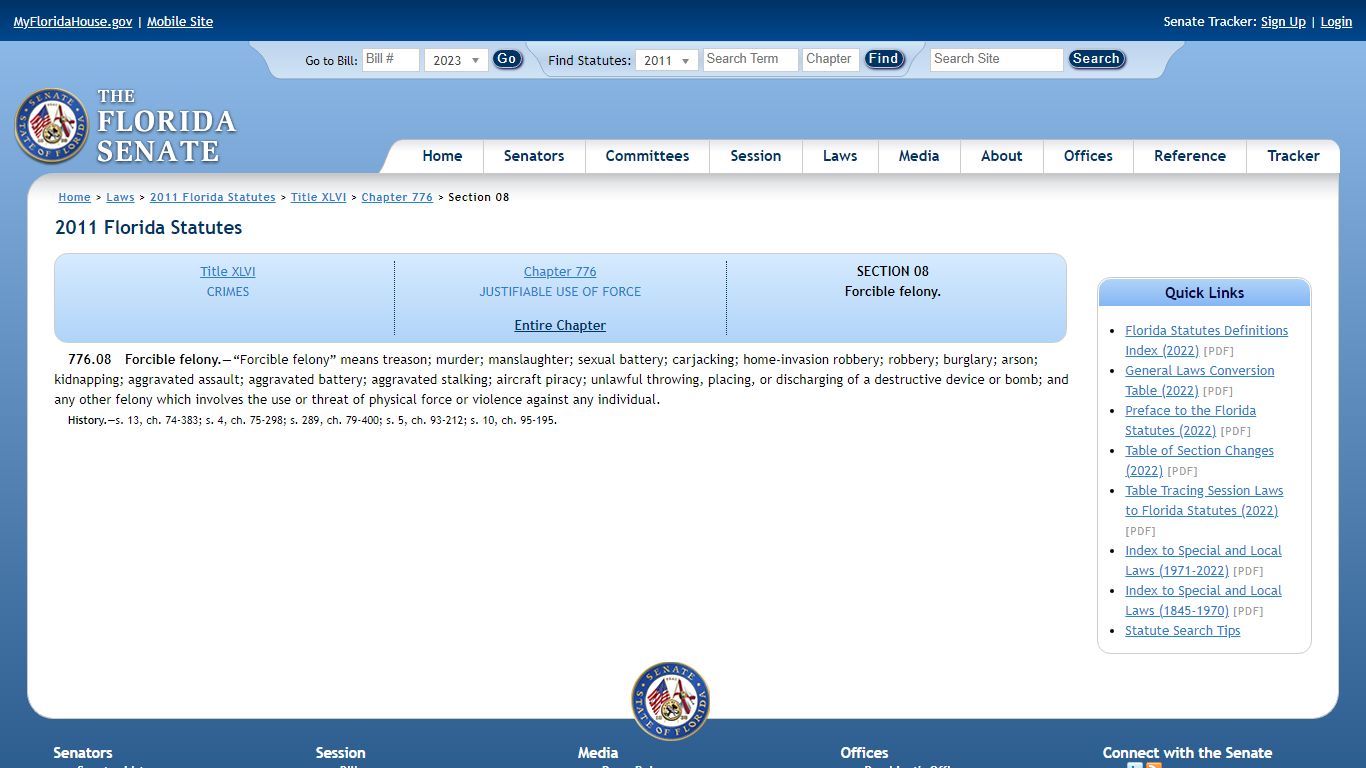Viewport: 1366px width, 768px height.
Task: Click Home in the breadcrumb trail
Action: tap(74, 197)
